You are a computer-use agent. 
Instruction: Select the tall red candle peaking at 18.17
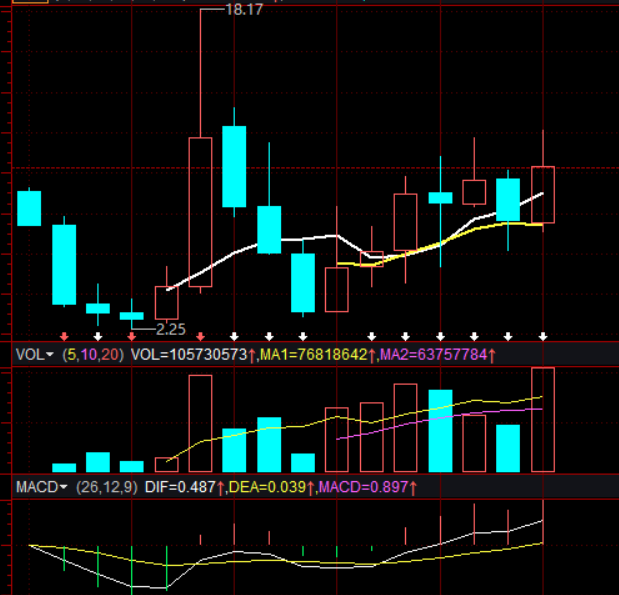201,212
